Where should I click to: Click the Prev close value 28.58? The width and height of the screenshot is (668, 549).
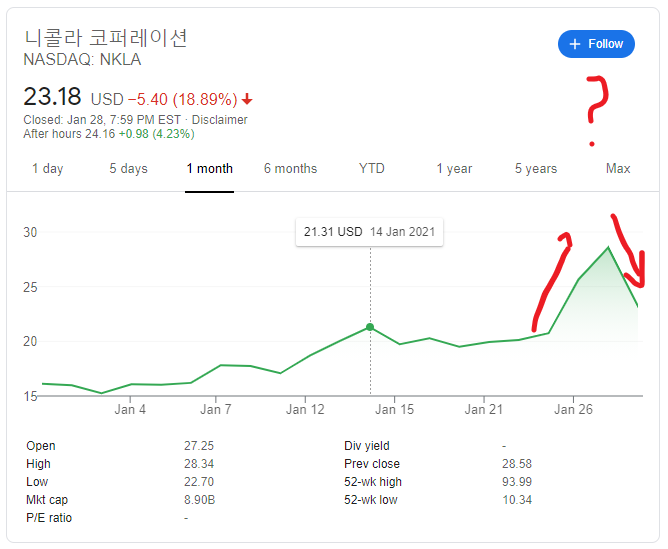(x=517, y=464)
